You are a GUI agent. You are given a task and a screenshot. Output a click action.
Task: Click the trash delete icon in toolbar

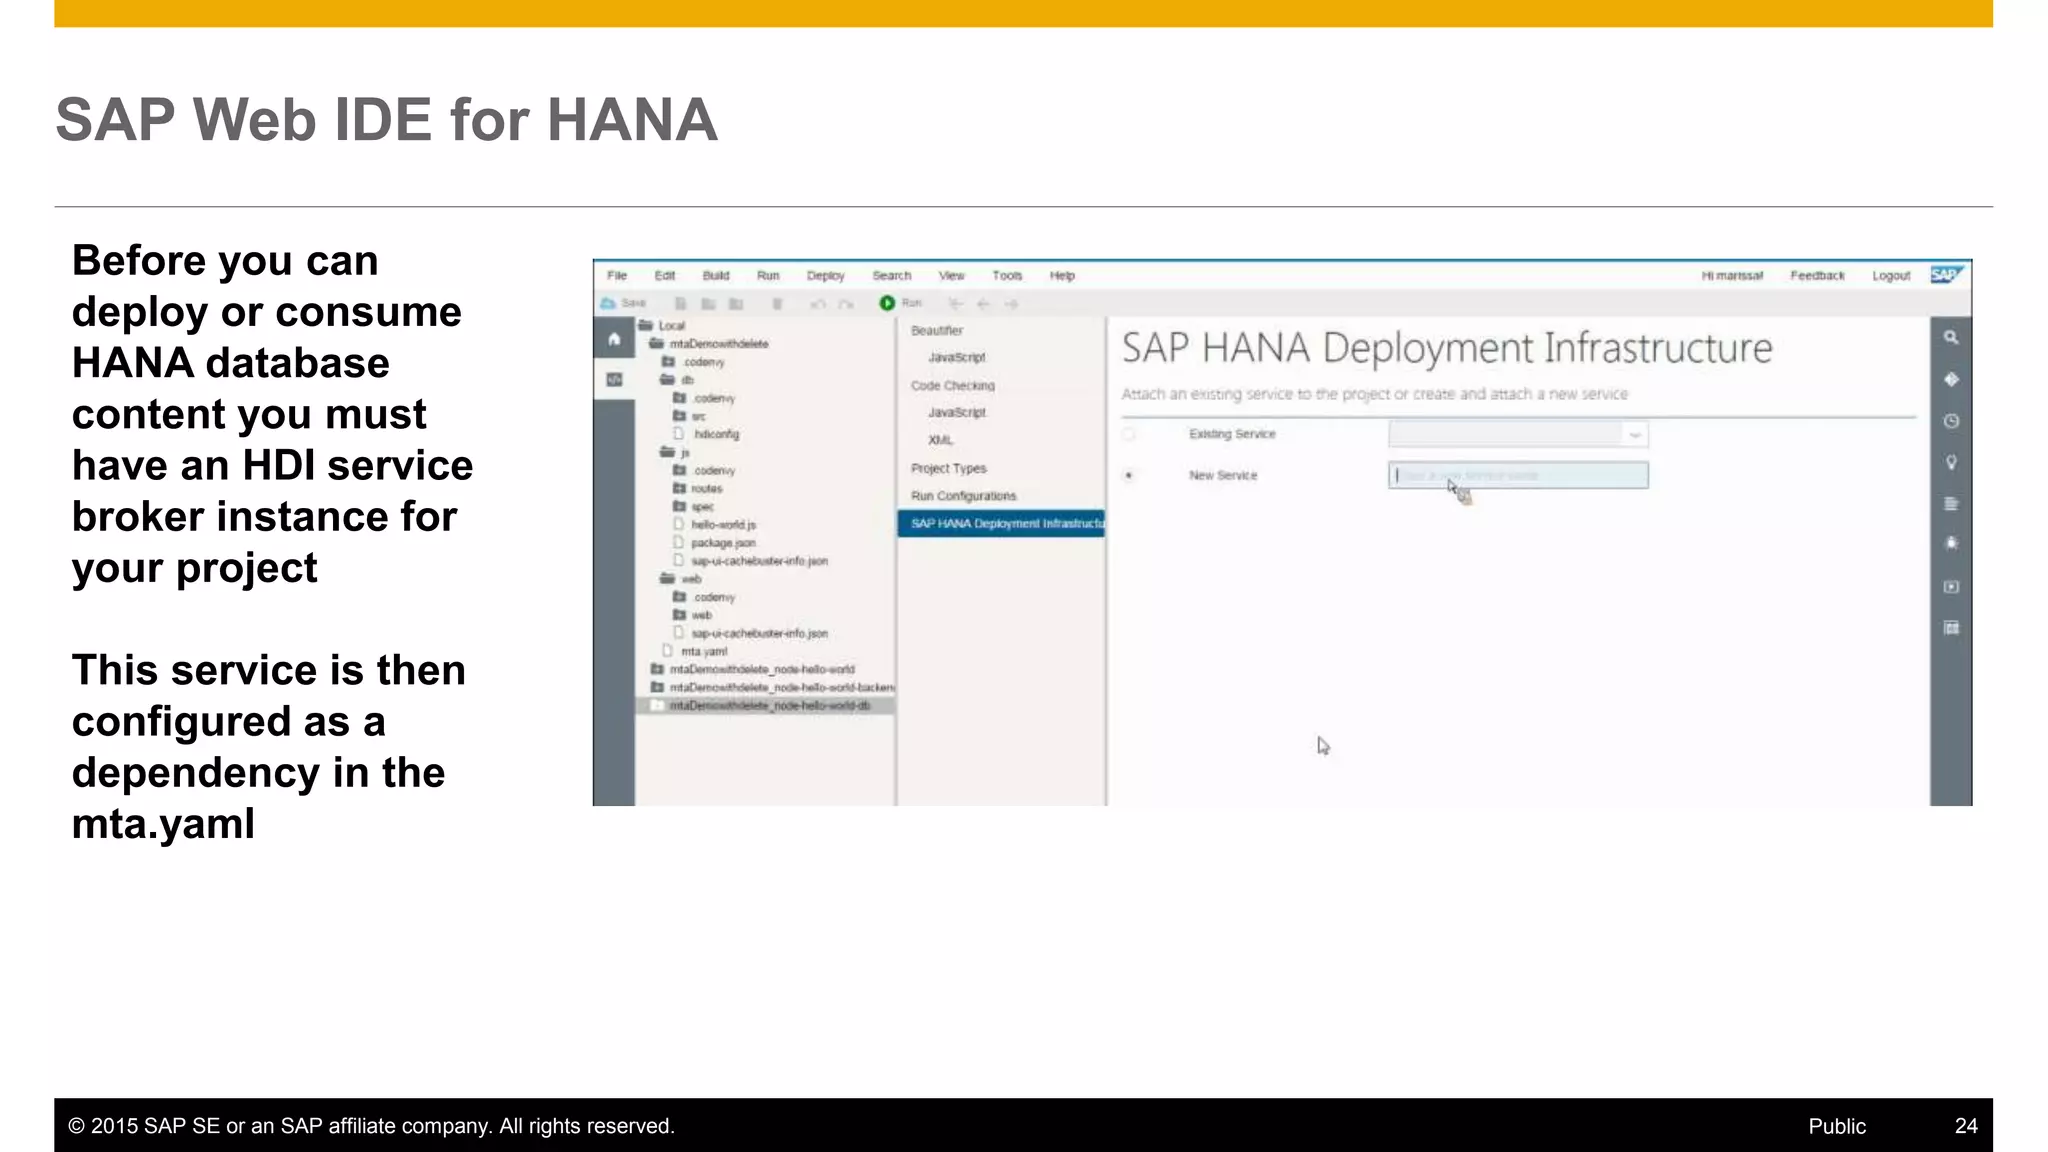pos(777,303)
